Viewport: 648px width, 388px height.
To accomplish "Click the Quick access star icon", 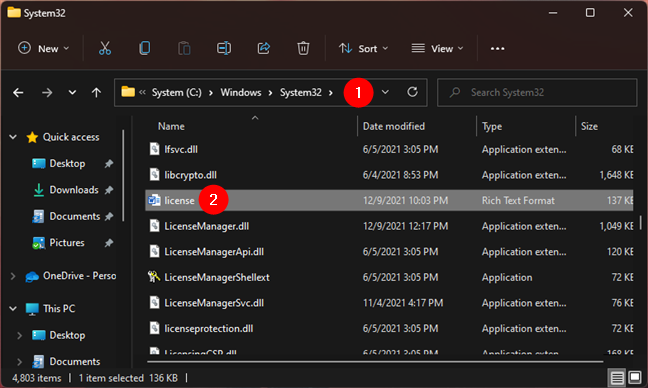I will [32, 137].
